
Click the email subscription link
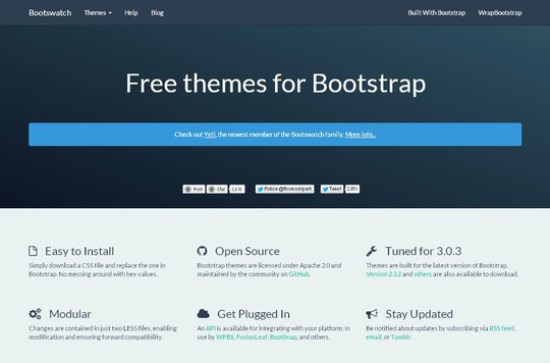click(x=374, y=337)
